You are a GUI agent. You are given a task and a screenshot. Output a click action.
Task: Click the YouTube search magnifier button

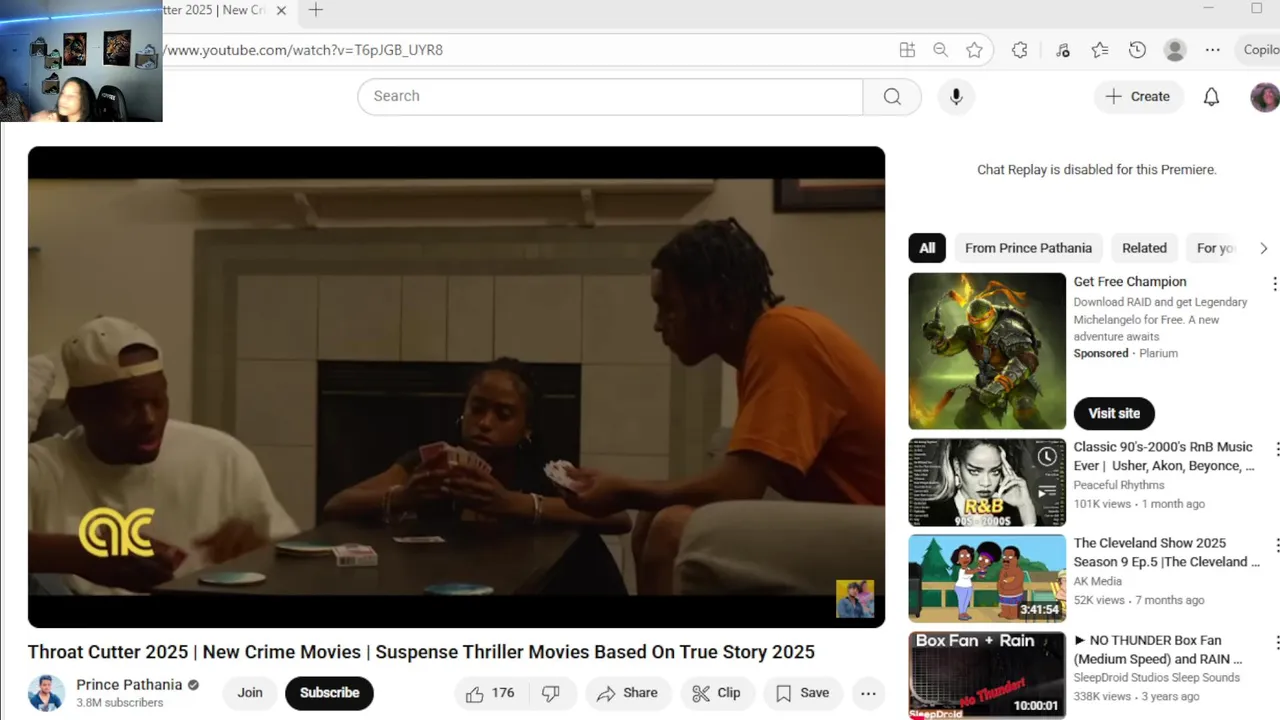pos(892,96)
